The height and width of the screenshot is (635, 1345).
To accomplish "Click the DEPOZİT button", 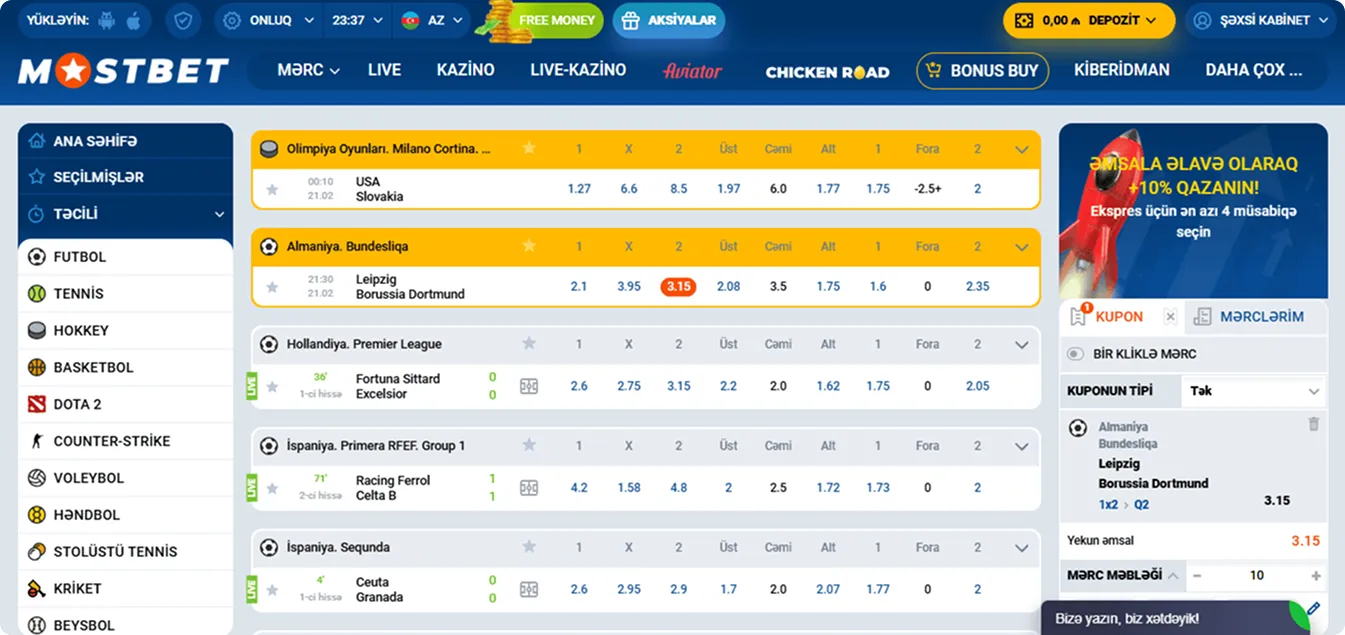I will 1088,18.
